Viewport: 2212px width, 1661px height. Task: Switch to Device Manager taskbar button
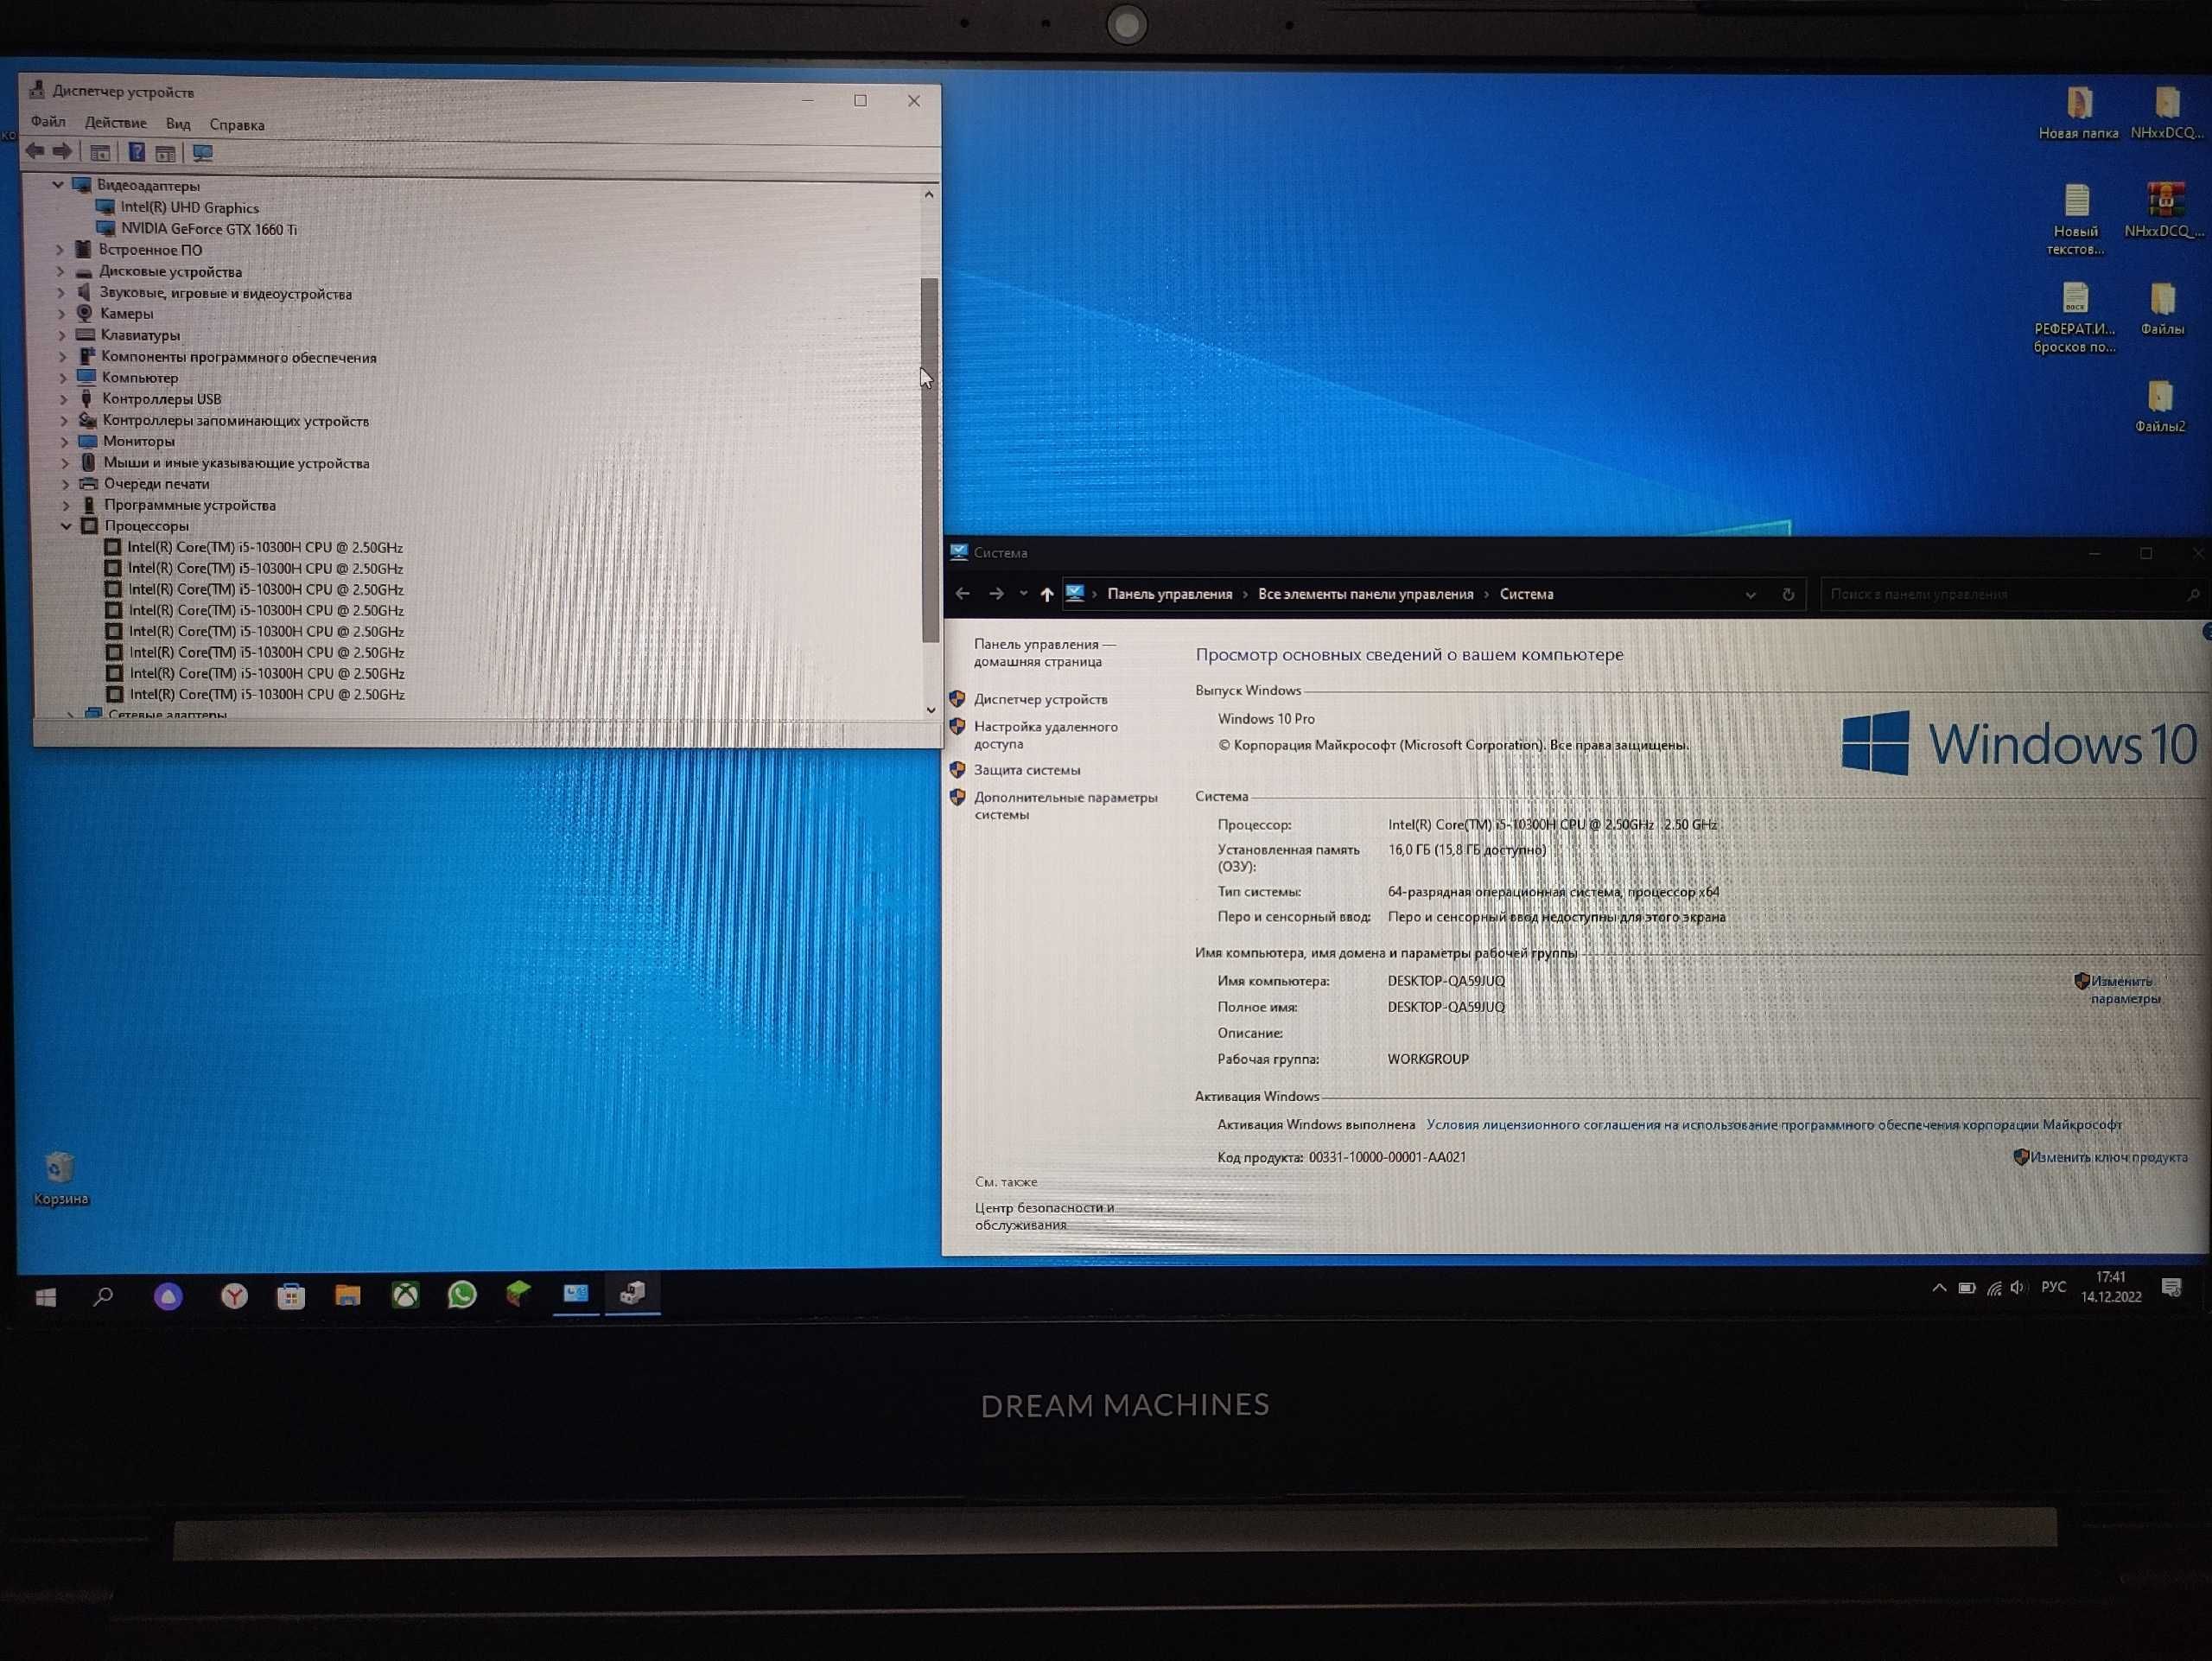click(633, 1293)
